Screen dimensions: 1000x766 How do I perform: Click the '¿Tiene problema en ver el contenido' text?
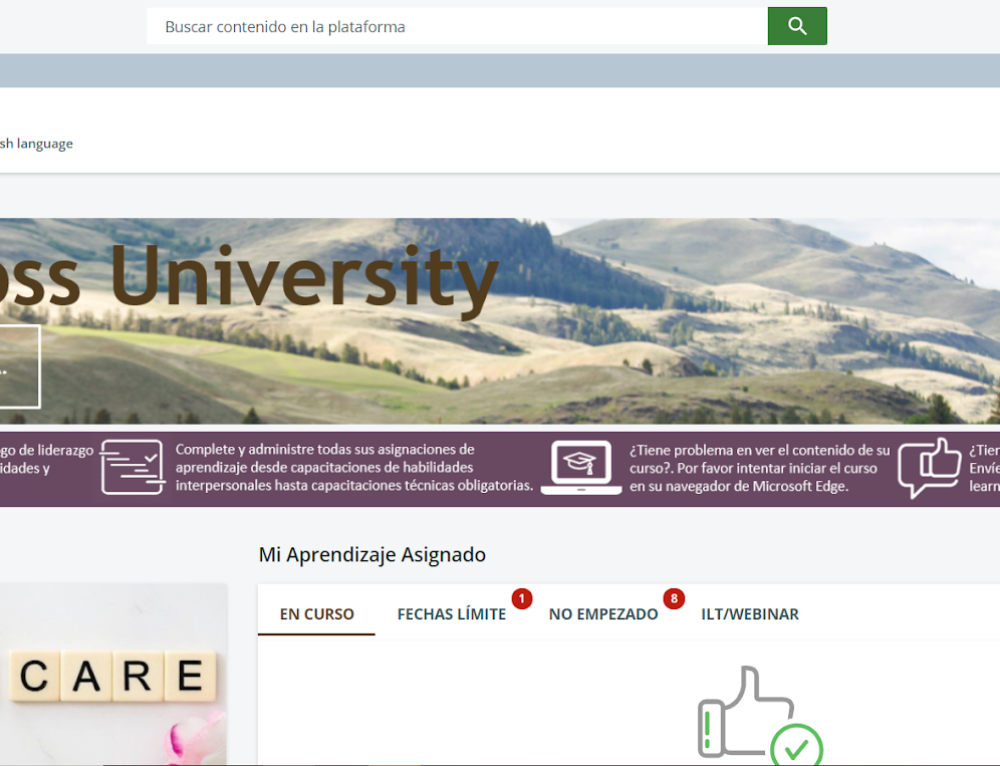760,468
